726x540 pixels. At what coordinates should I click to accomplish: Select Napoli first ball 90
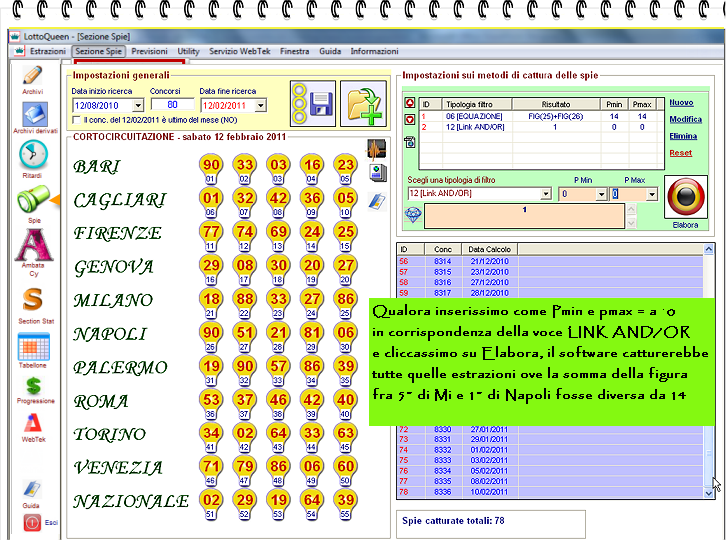coord(211,333)
